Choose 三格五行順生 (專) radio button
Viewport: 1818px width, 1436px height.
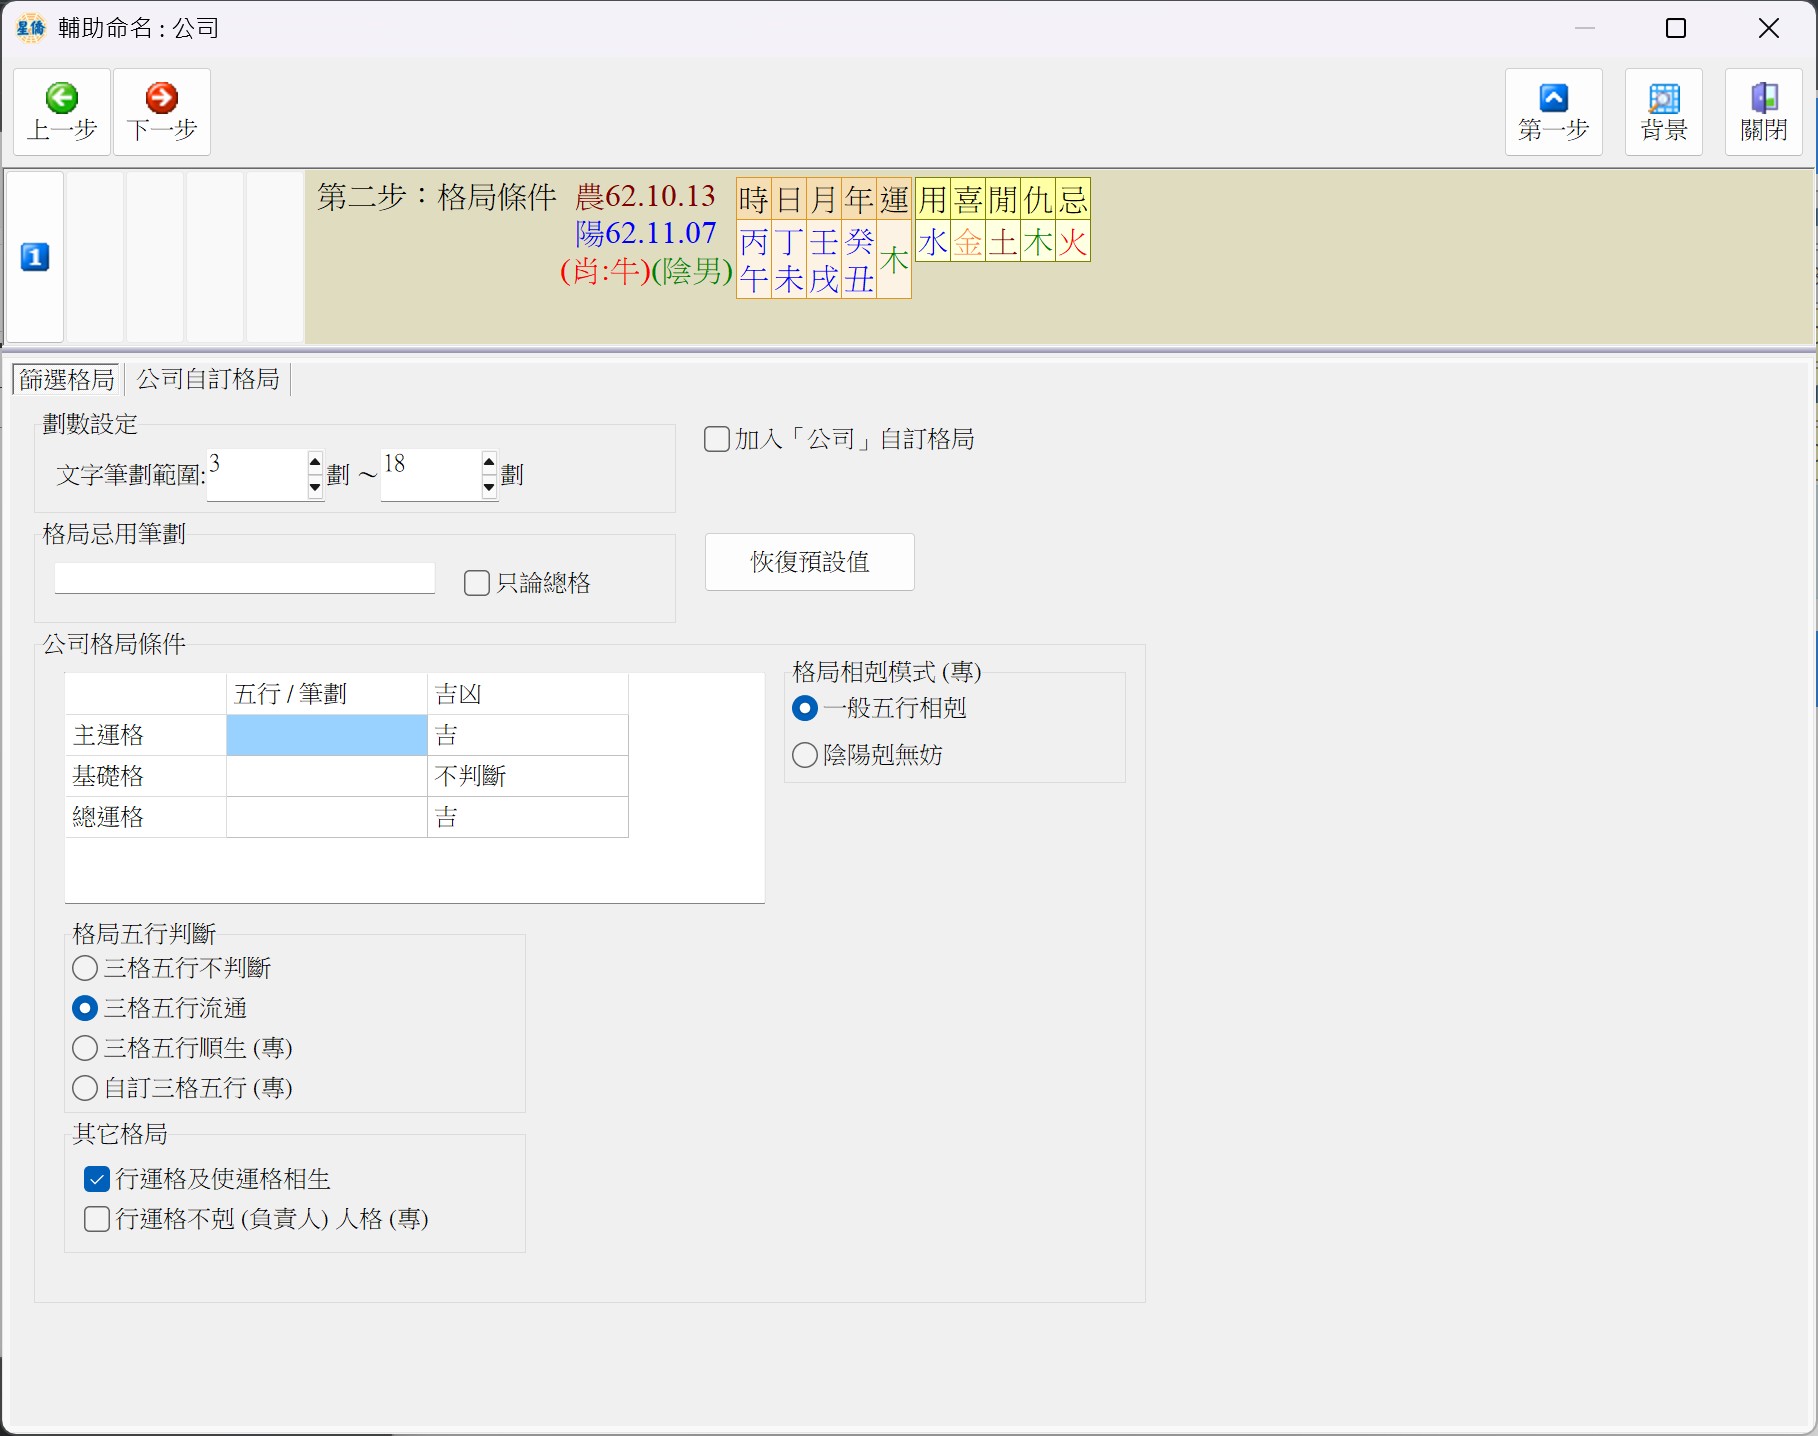point(86,1048)
